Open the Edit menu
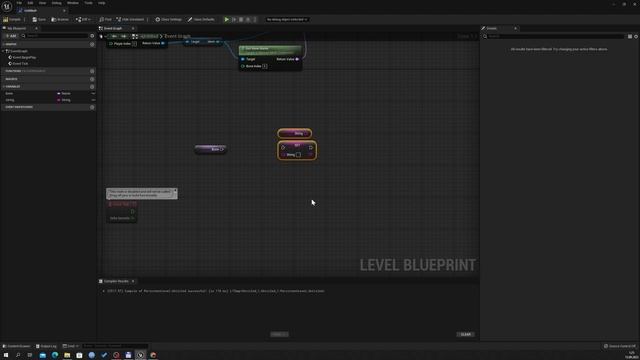Image resolution: width=640 pixels, height=360 pixels. [x=30, y=3]
